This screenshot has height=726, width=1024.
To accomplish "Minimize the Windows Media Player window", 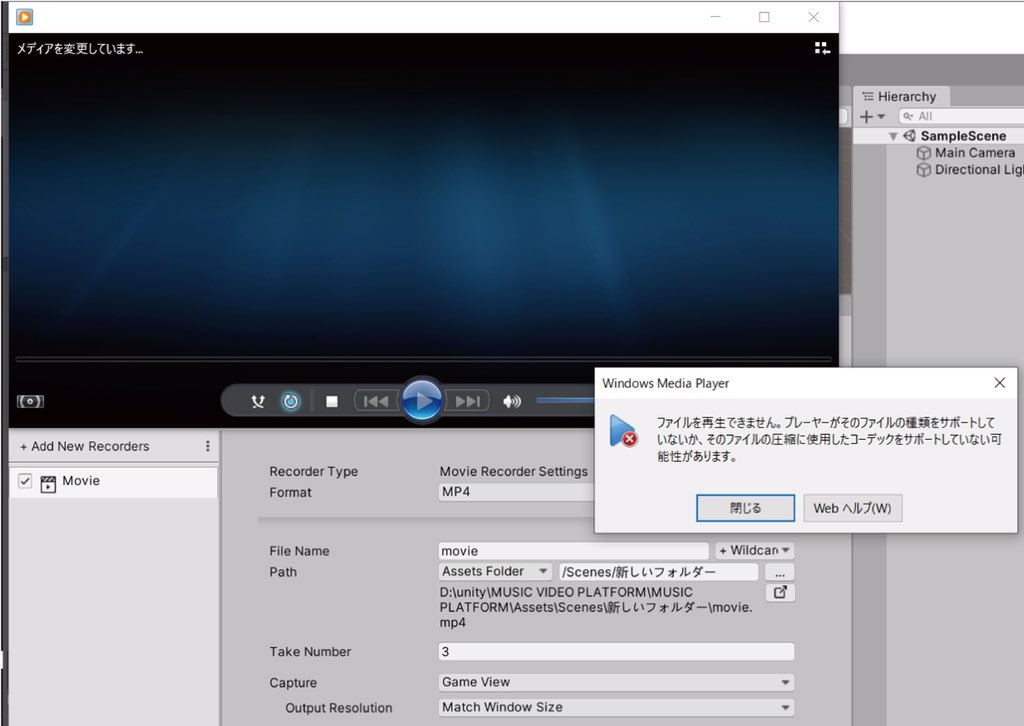I will tap(716, 17).
